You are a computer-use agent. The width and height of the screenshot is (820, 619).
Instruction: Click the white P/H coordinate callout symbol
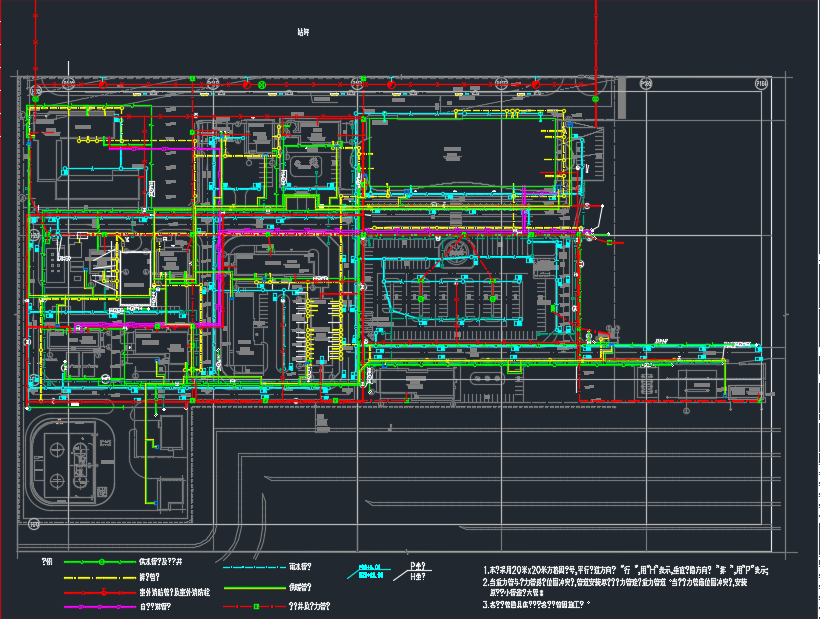pos(412,571)
